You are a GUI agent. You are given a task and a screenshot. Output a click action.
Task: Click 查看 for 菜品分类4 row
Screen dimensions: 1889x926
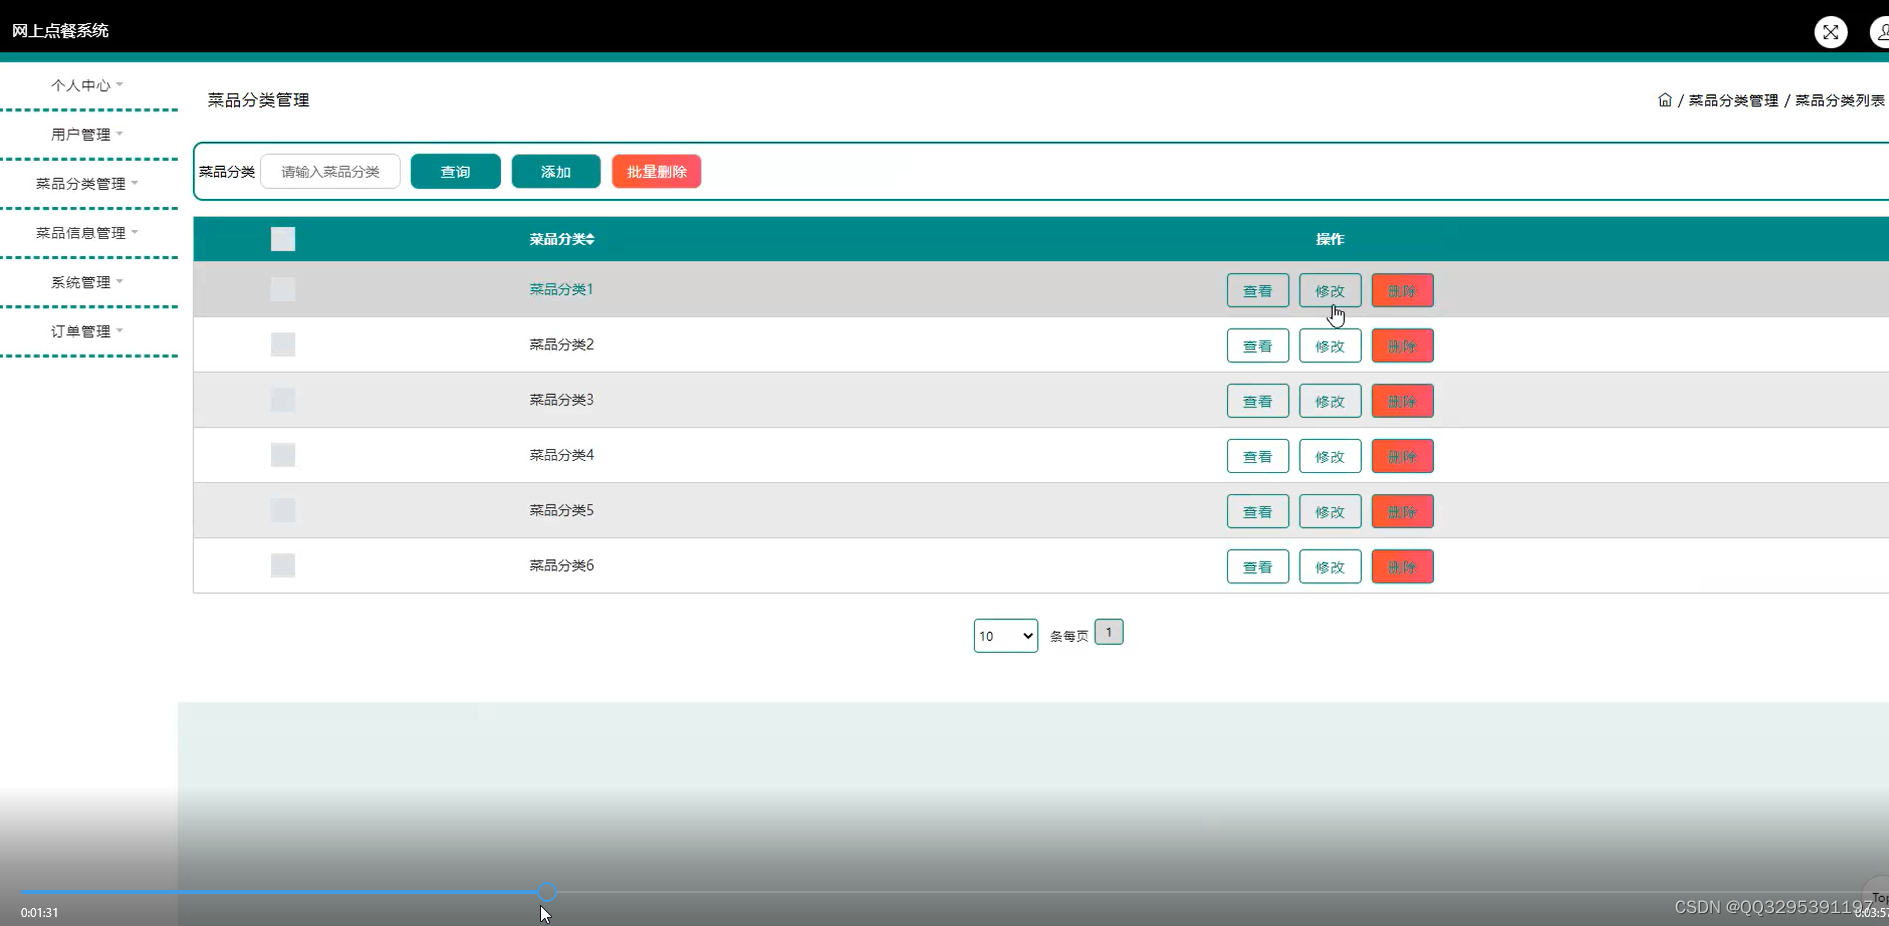tap(1258, 456)
